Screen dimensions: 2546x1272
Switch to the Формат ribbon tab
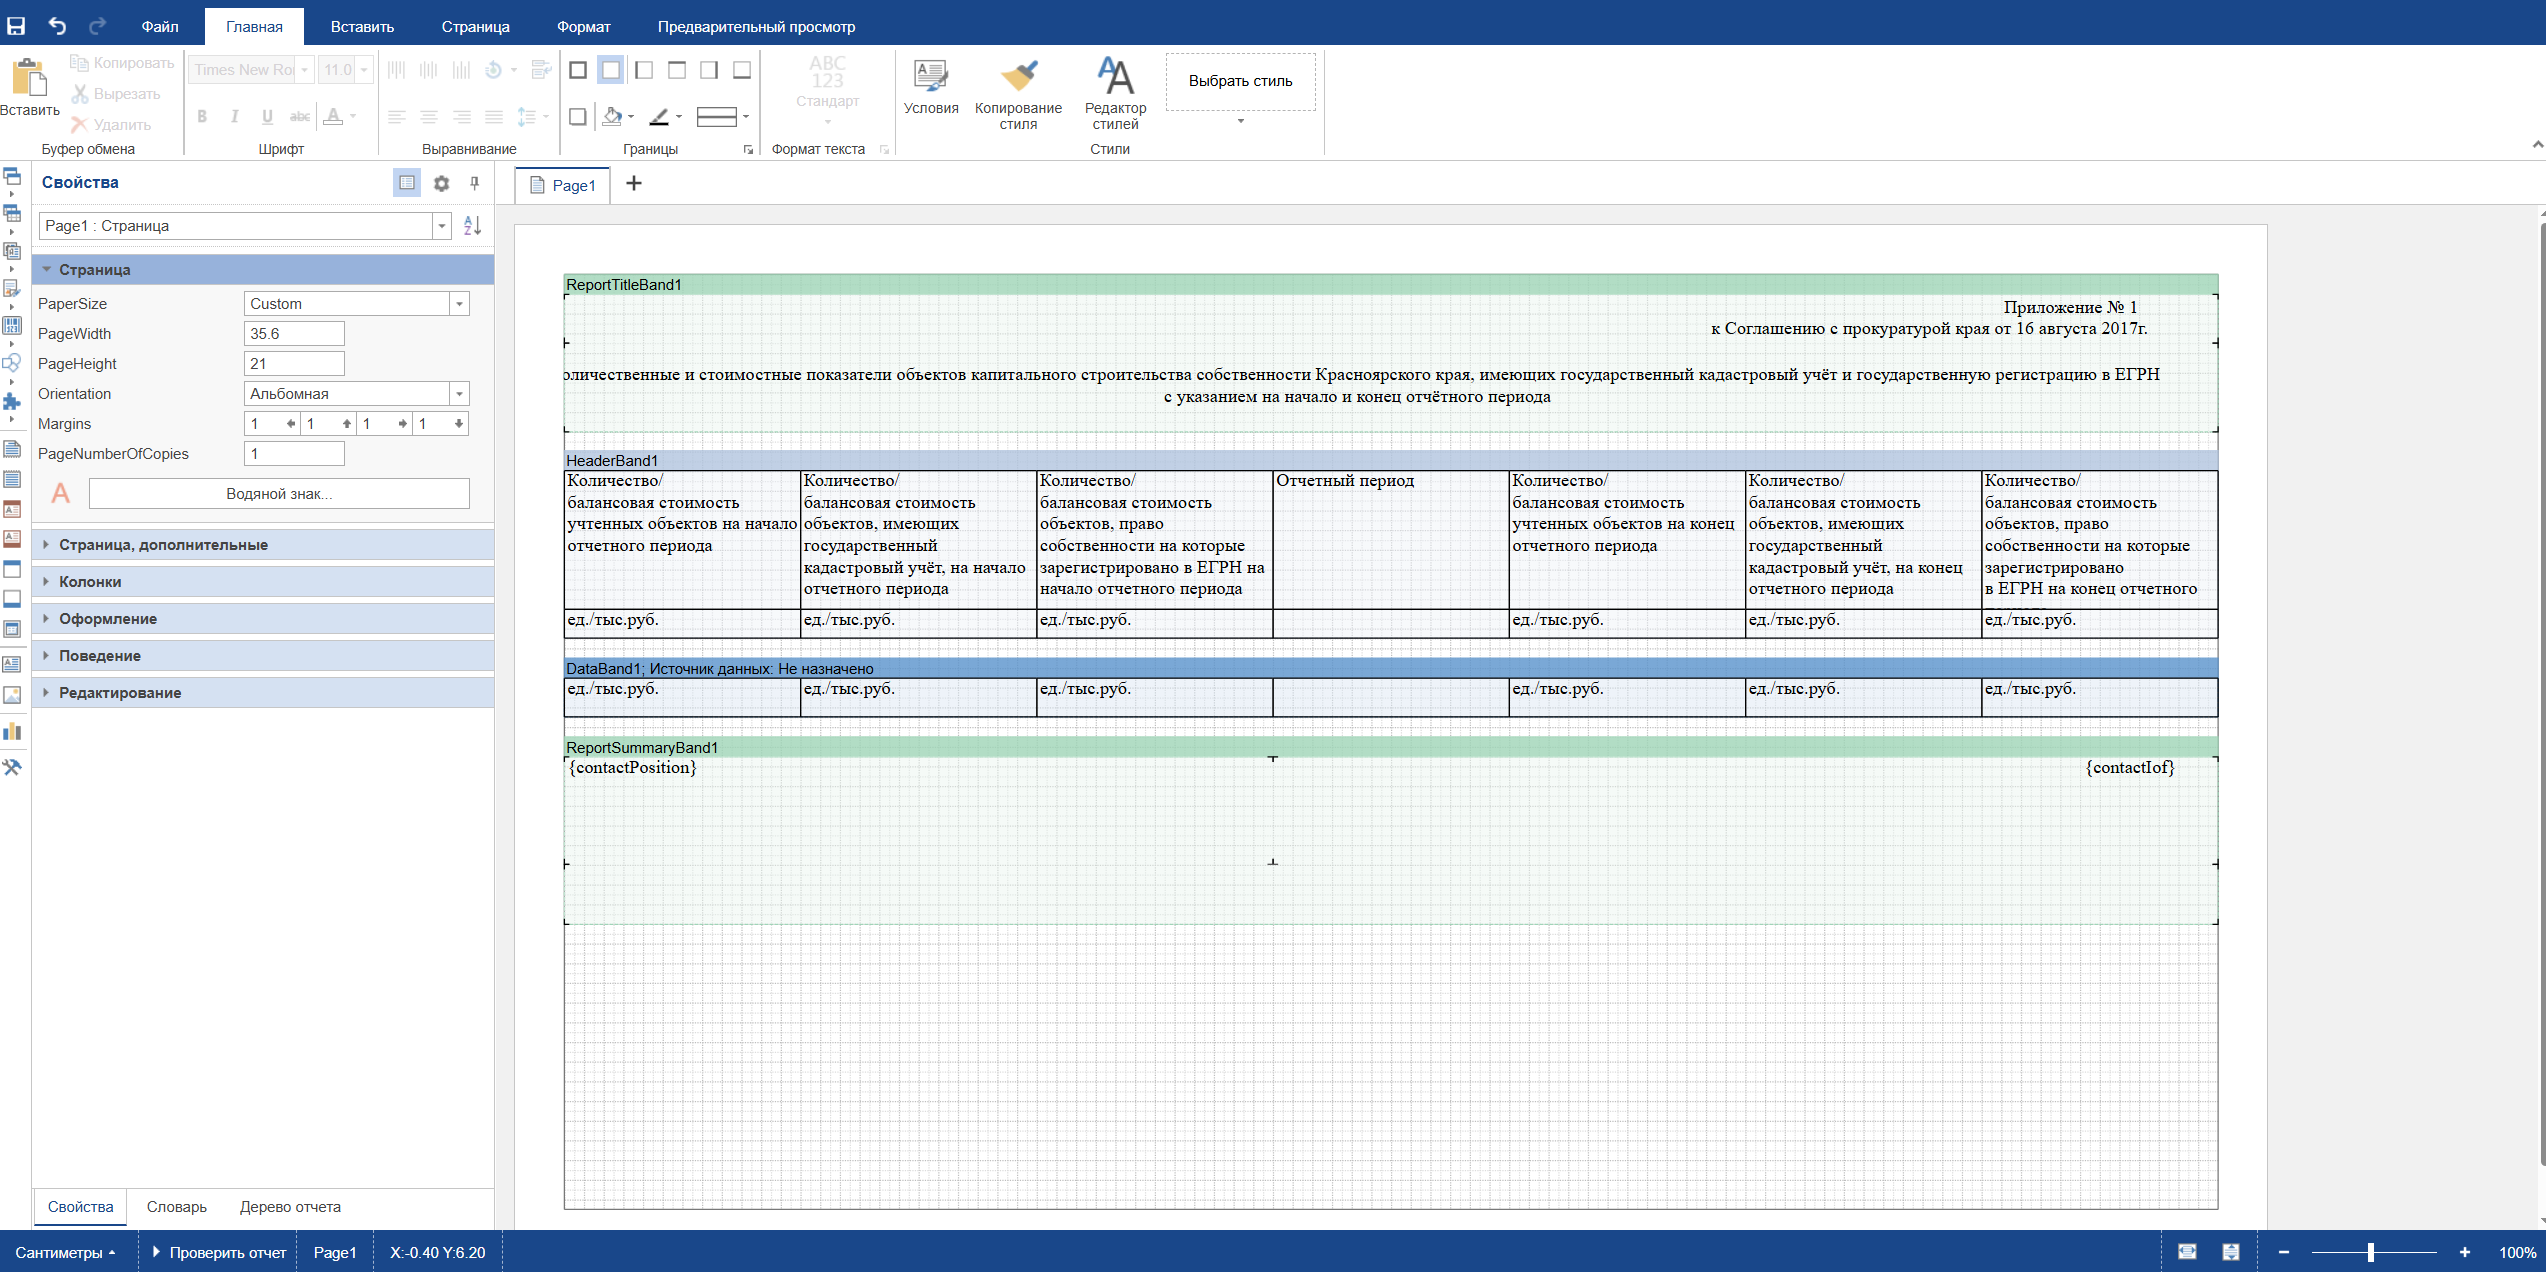pyautogui.click(x=583, y=27)
